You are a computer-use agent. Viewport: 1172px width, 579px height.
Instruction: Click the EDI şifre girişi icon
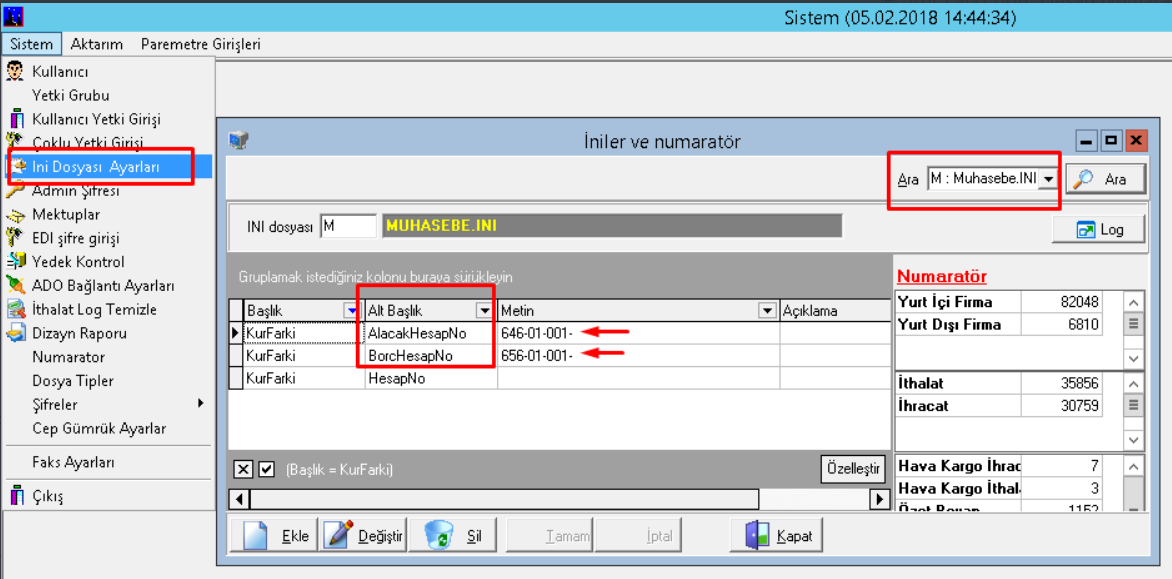(x=15, y=238)
